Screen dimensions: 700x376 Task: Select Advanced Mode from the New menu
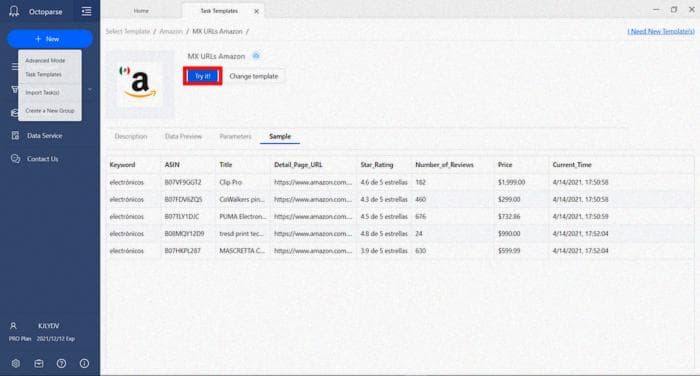(x=45, y=60)
